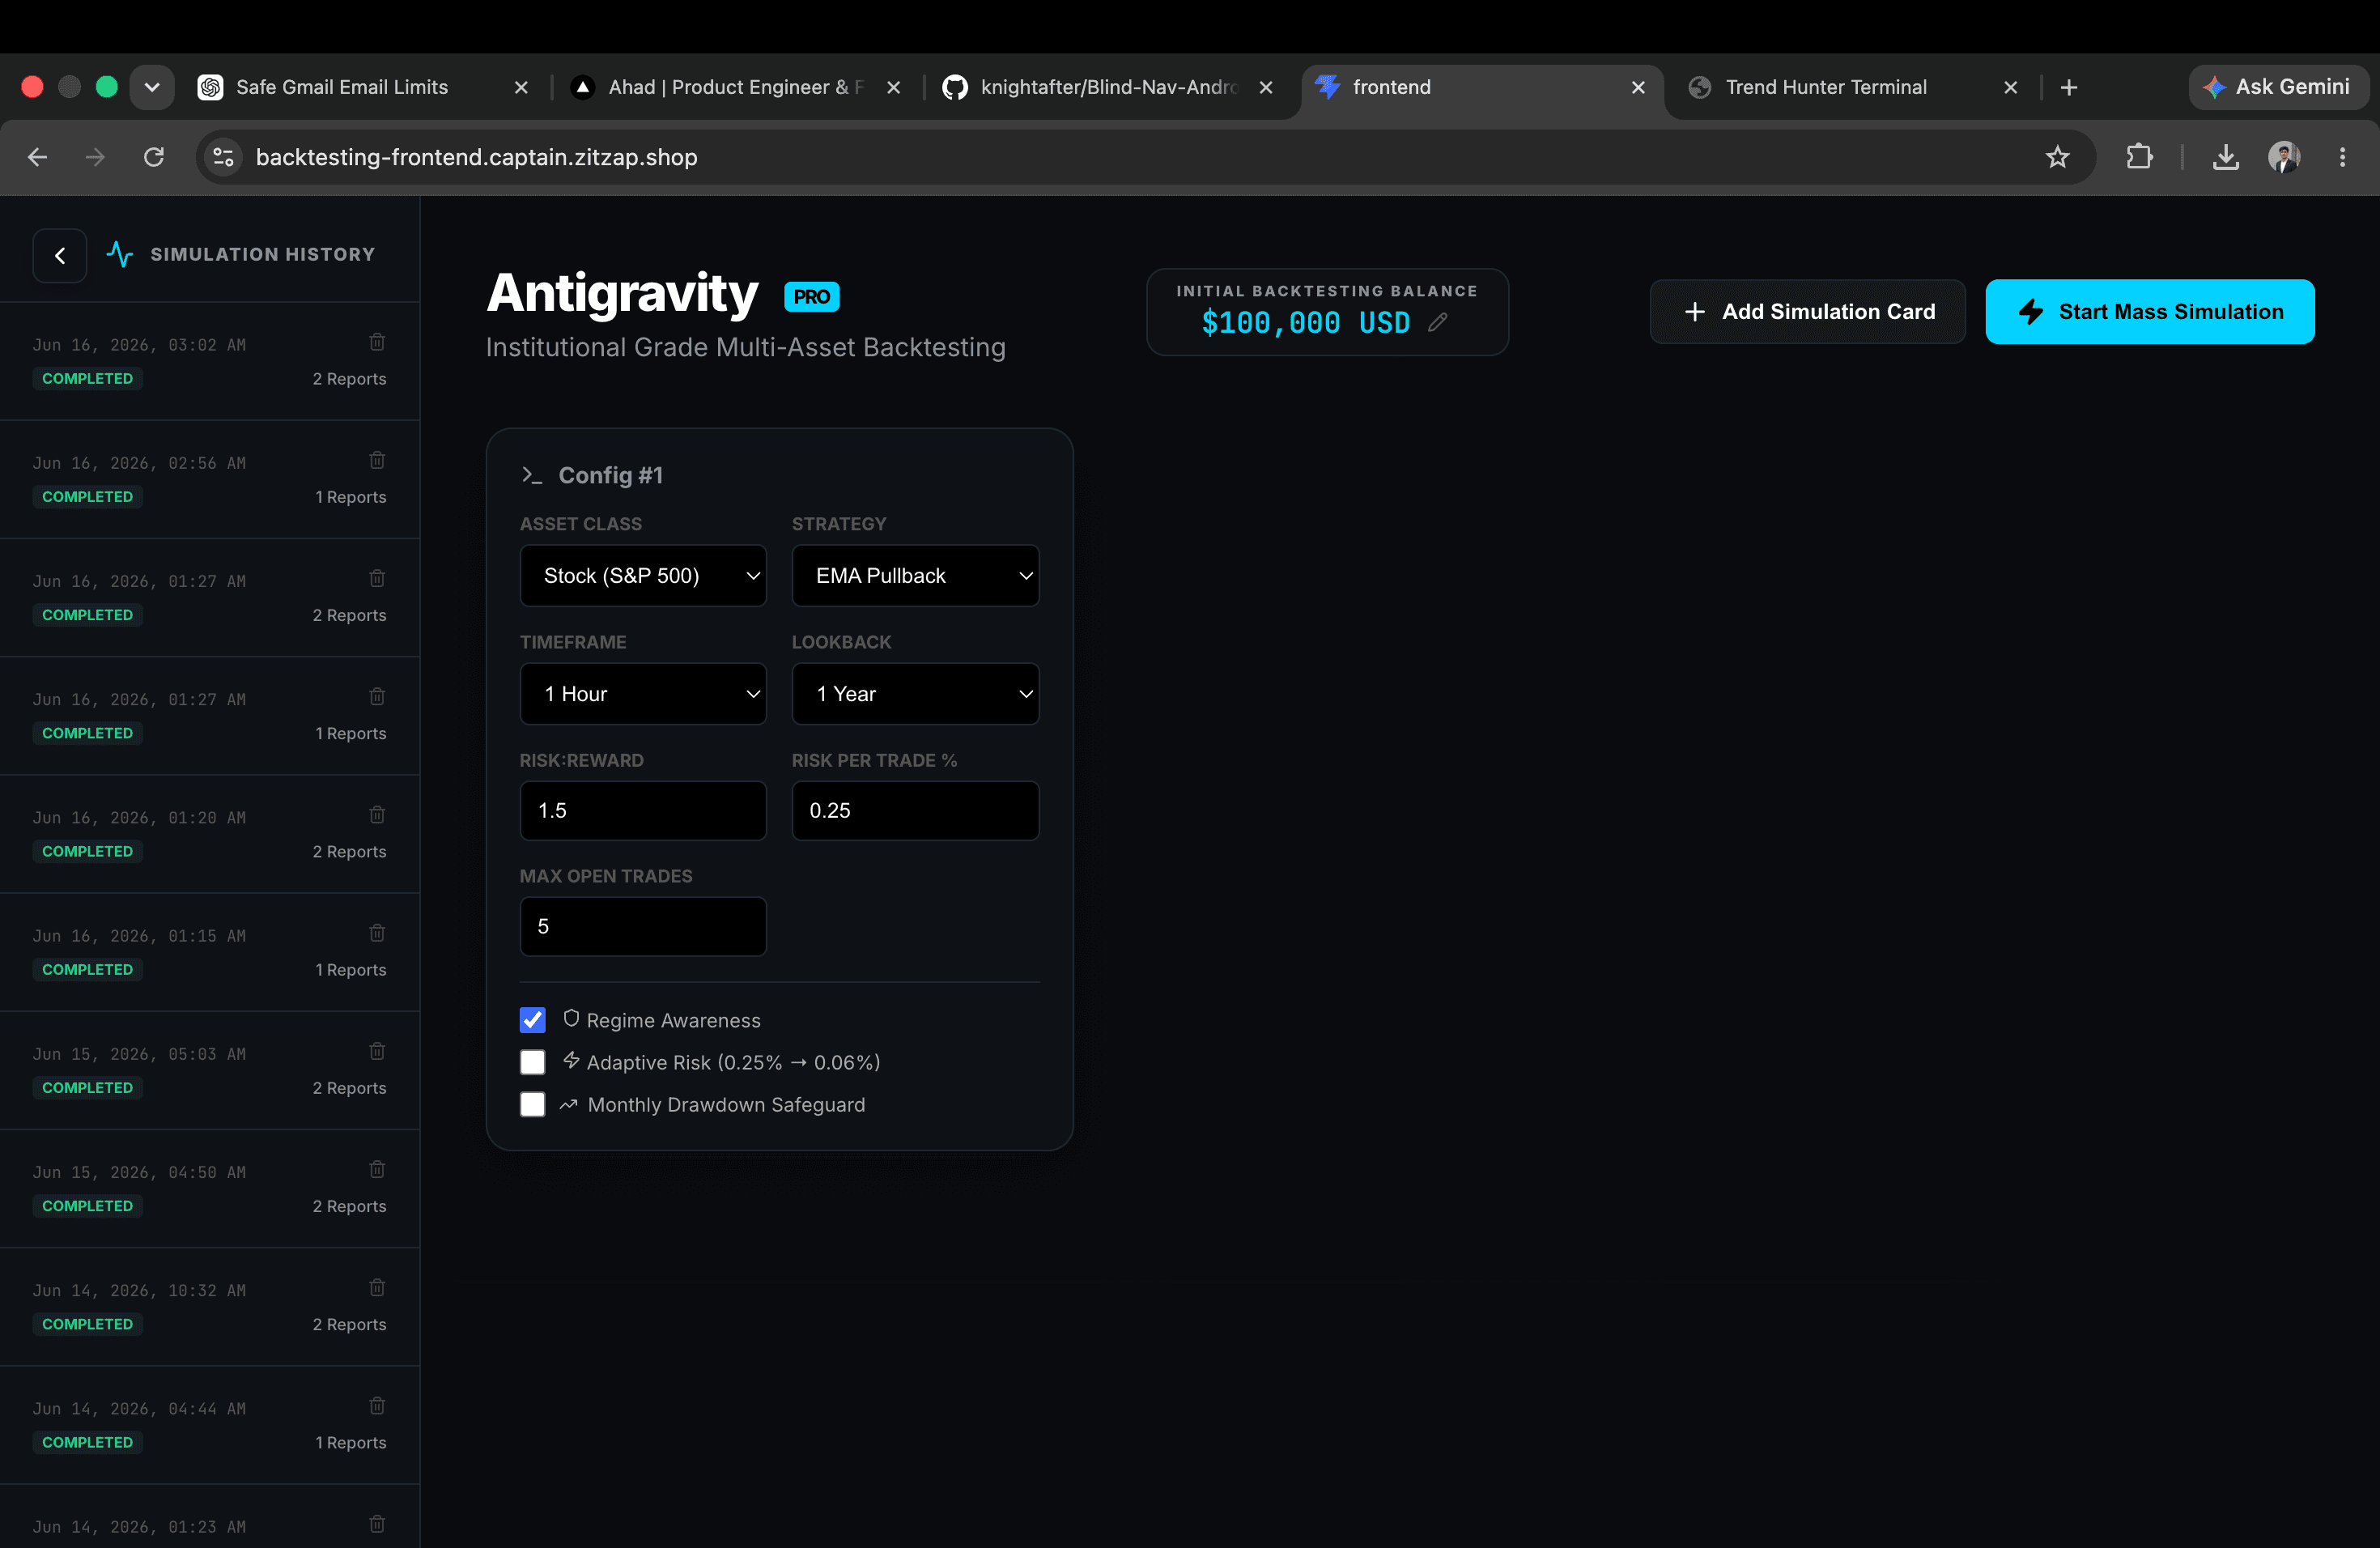
Task: Click COMPLETED status for Jun 14, 04:44 AM
Action: pos(87,1443)
